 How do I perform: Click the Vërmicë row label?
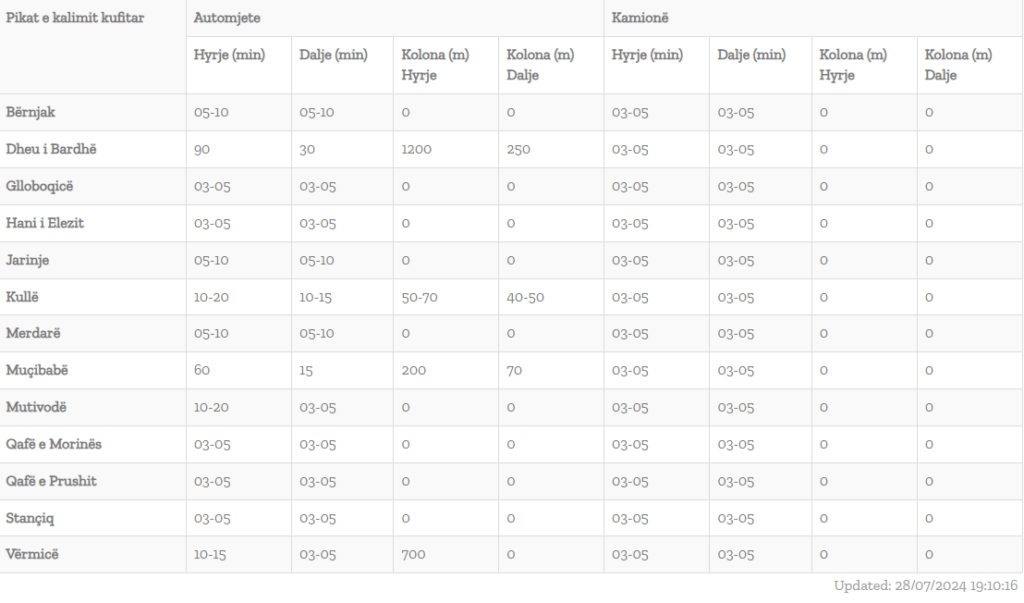coord(32,554)
